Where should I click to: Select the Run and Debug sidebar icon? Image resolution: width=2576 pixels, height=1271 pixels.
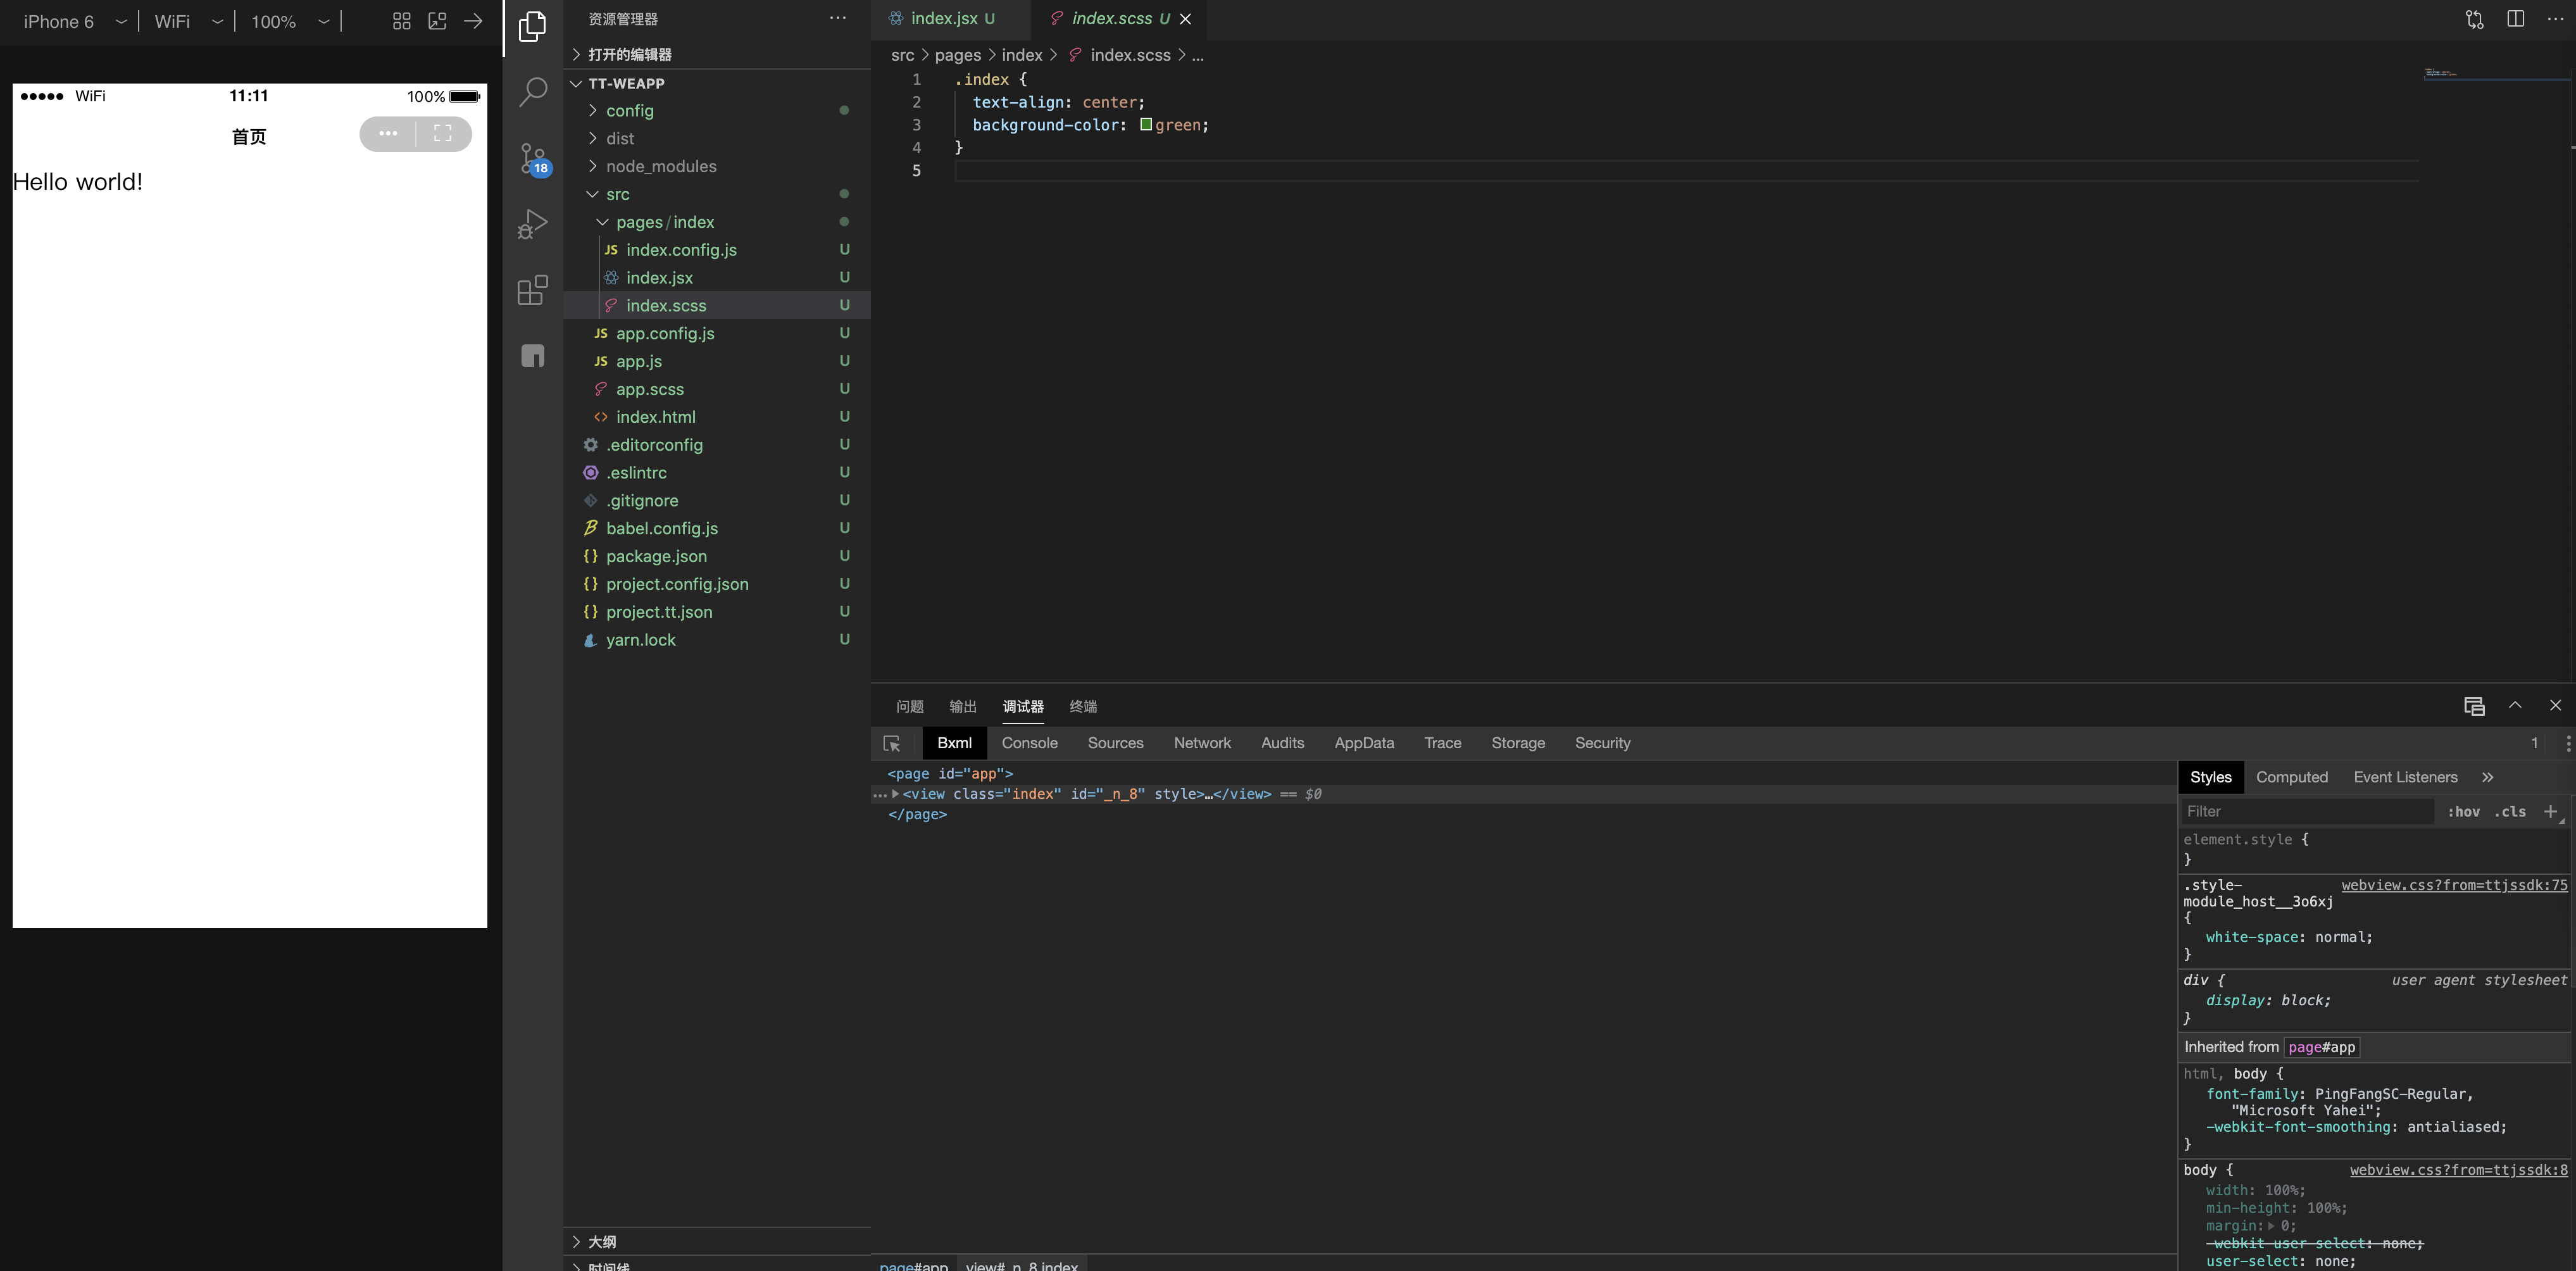click(x=531, y=222)
